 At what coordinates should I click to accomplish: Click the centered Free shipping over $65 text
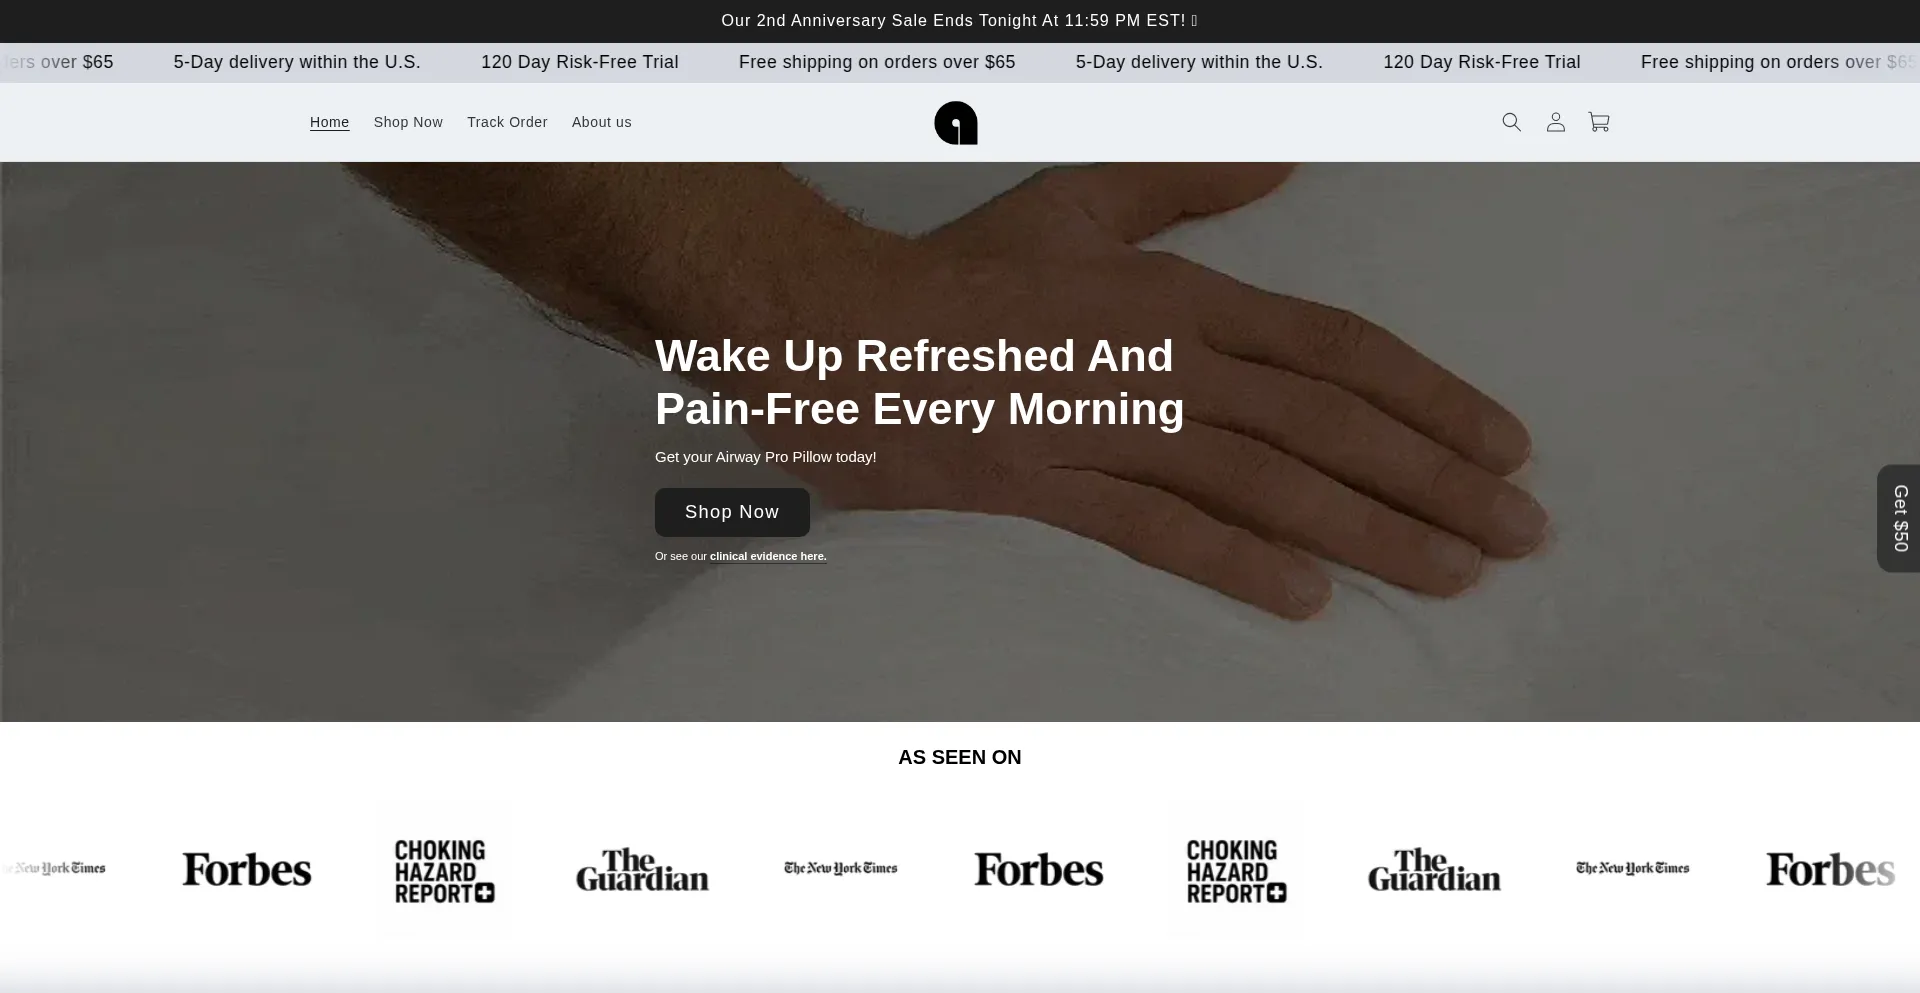(x=877, y=62)
